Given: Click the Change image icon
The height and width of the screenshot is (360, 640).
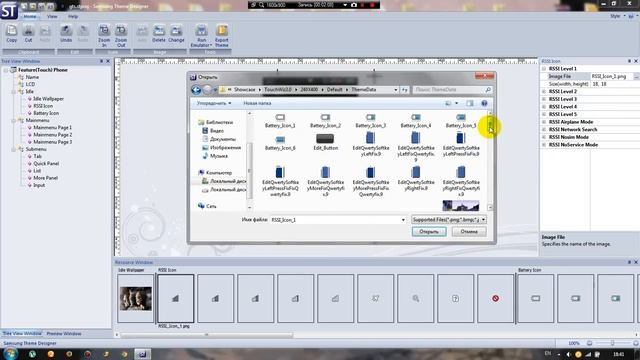Looking at the screenshot, I should pyautogui.click(x=176, y=33).
